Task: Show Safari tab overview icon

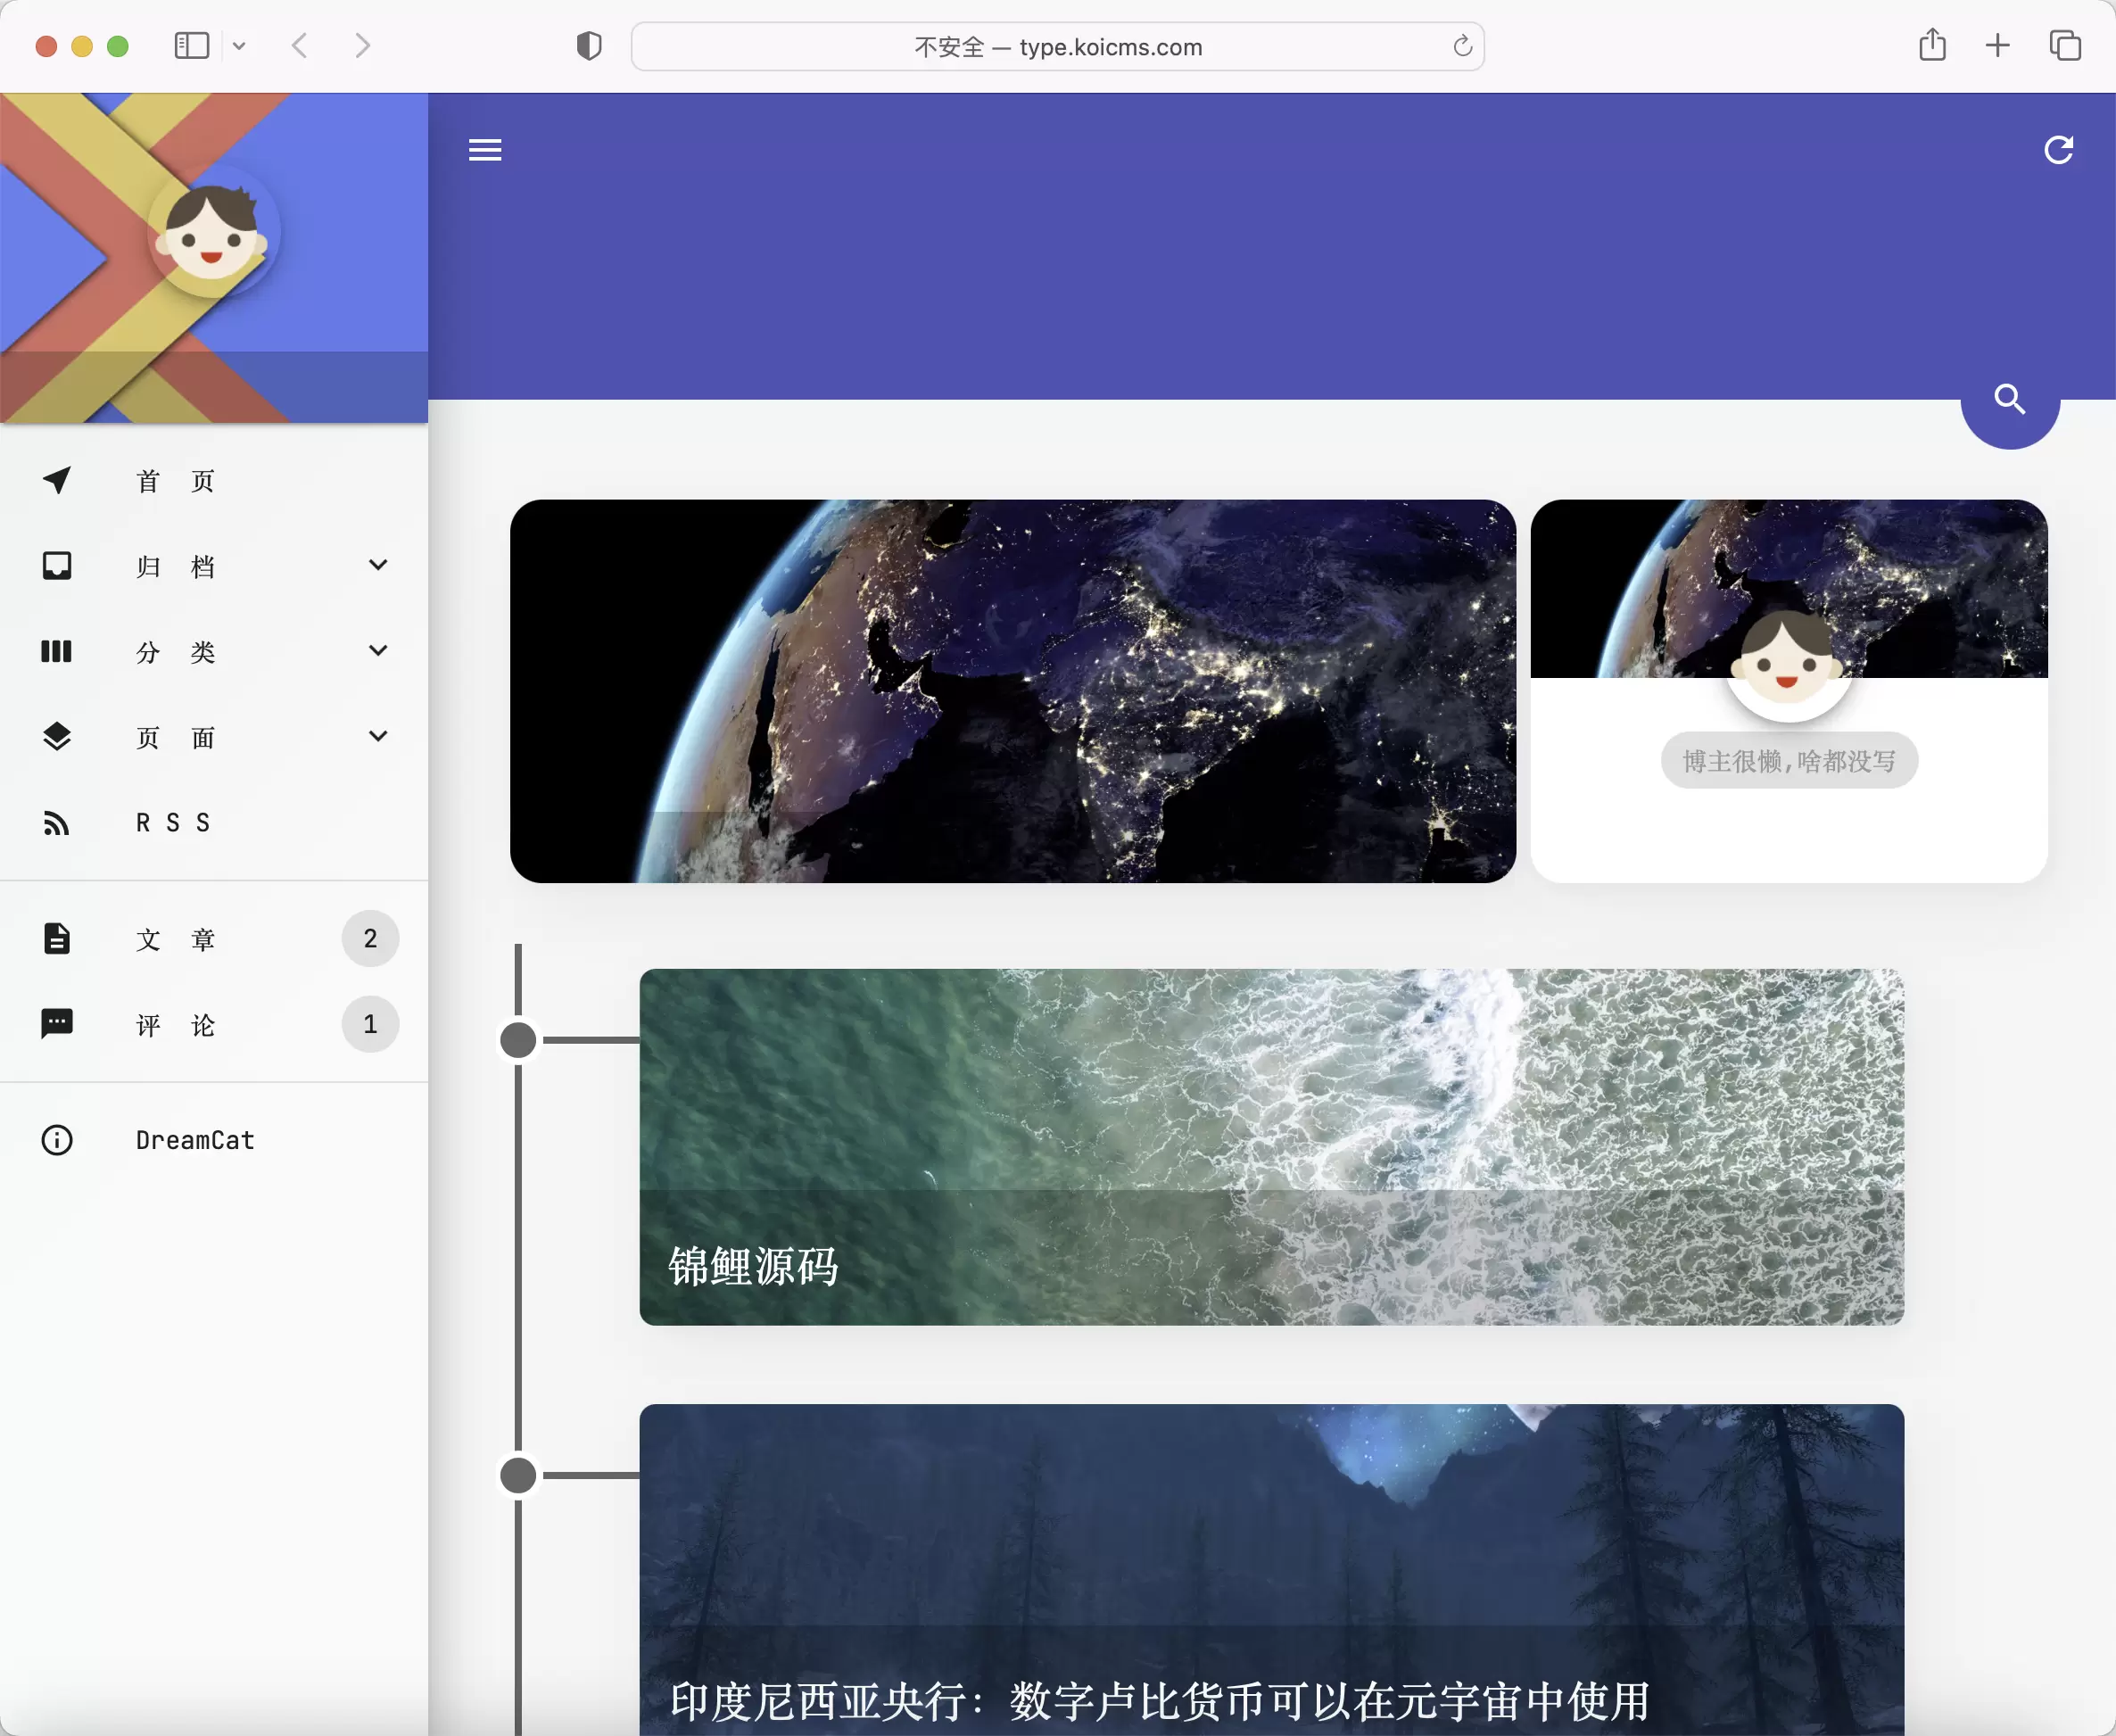Action: click(x=2065, y=46)
